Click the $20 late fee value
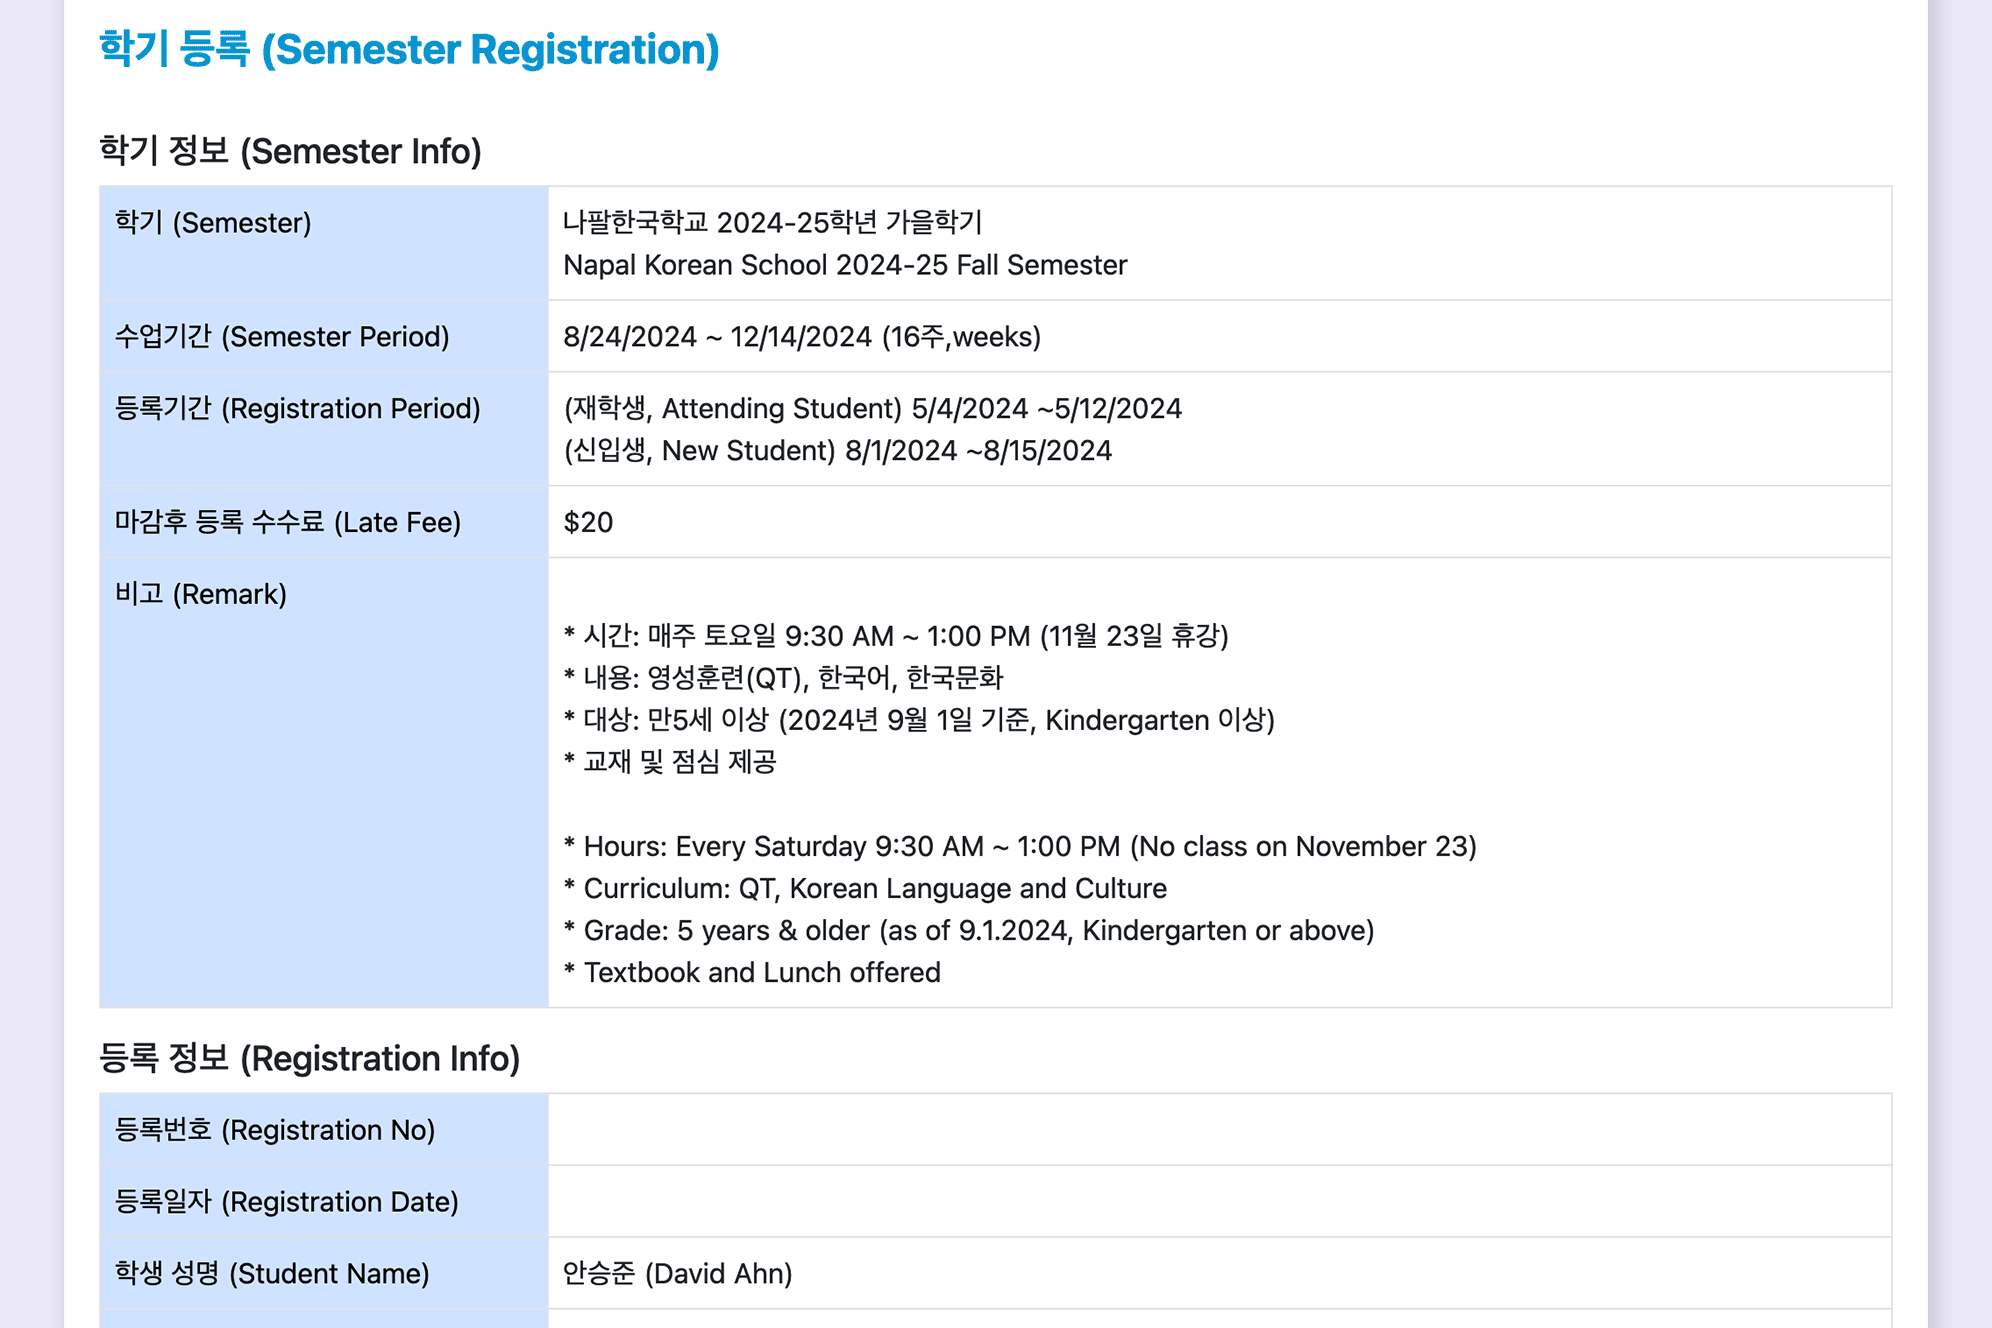This screenshot has height=1328, width=1992. click(588, 522)
